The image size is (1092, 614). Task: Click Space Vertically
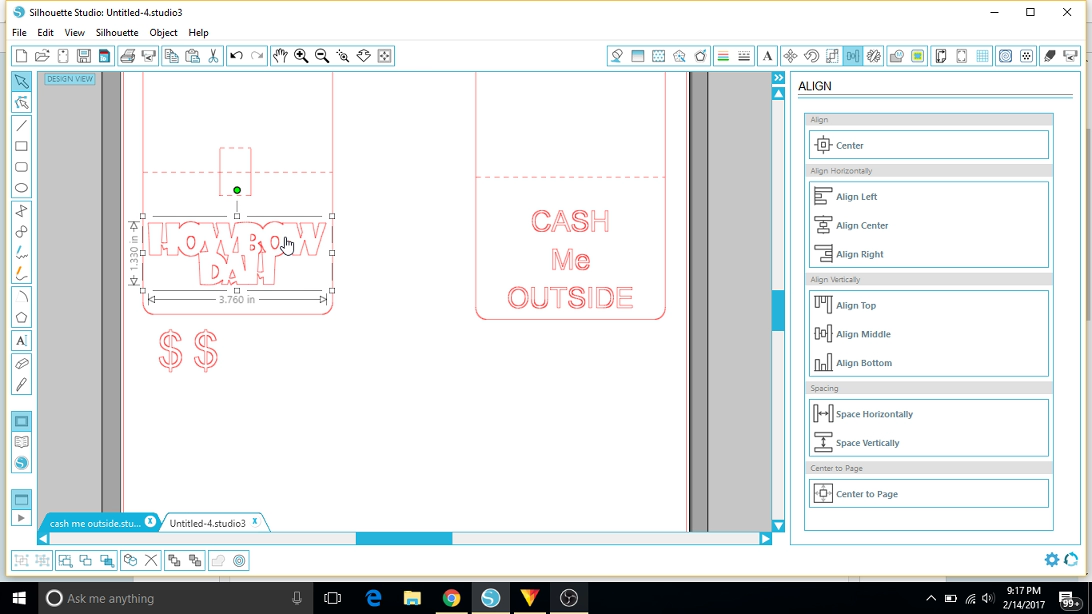pos(928,443)
